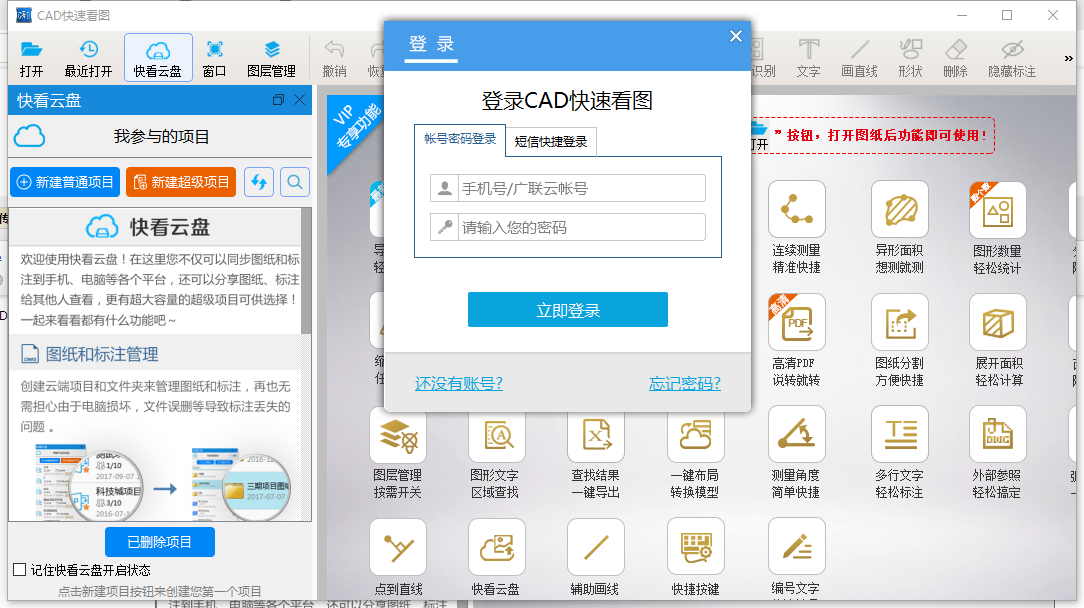Open 外部参照 feature icon
Screen dimensions: 1084x608
[998, 434]
